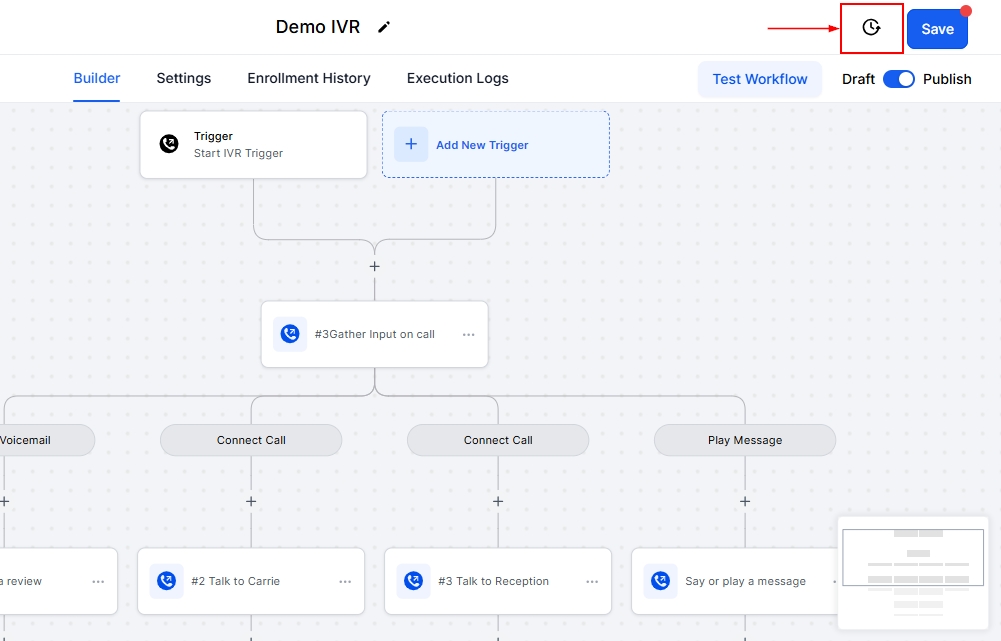
Task: Click the Say or play a message icon
Action: click(x=661, y=581)
